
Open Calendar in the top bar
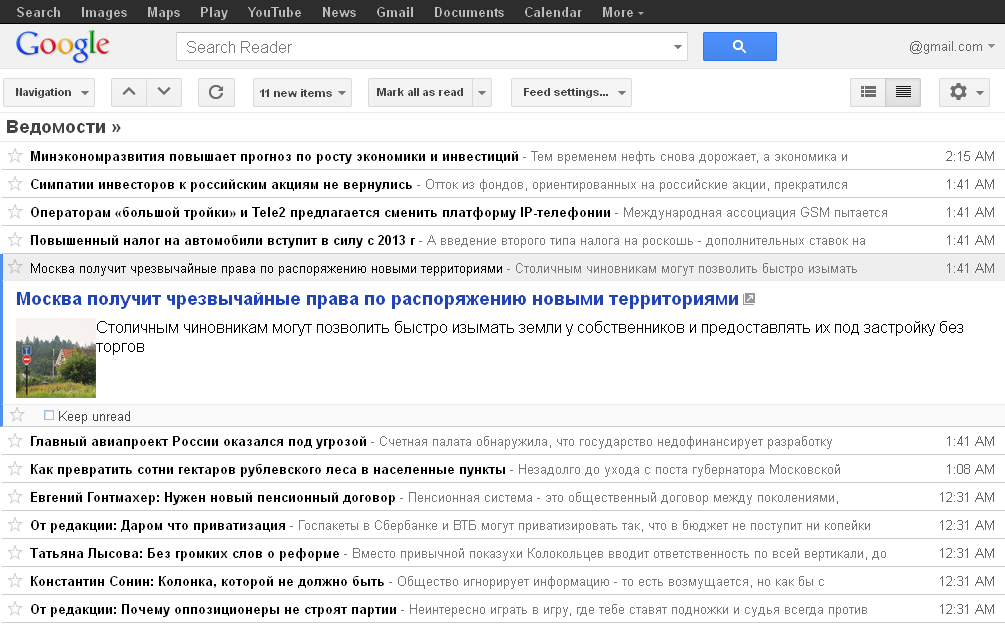[x=553, y=12]
